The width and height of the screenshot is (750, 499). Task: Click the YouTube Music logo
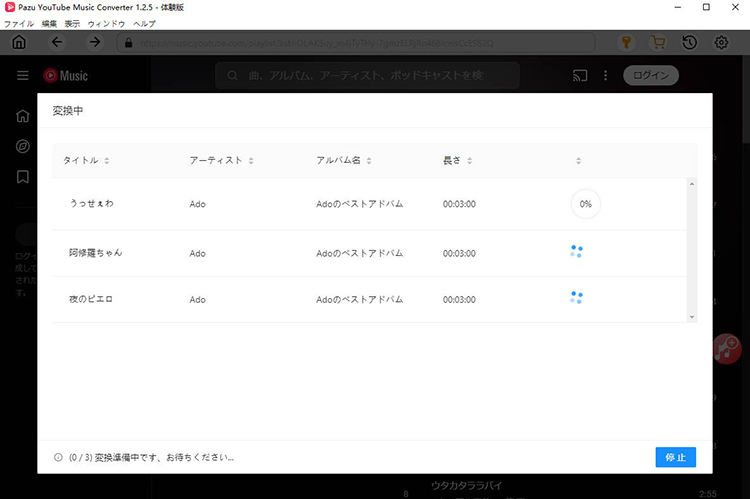[66, 76]
